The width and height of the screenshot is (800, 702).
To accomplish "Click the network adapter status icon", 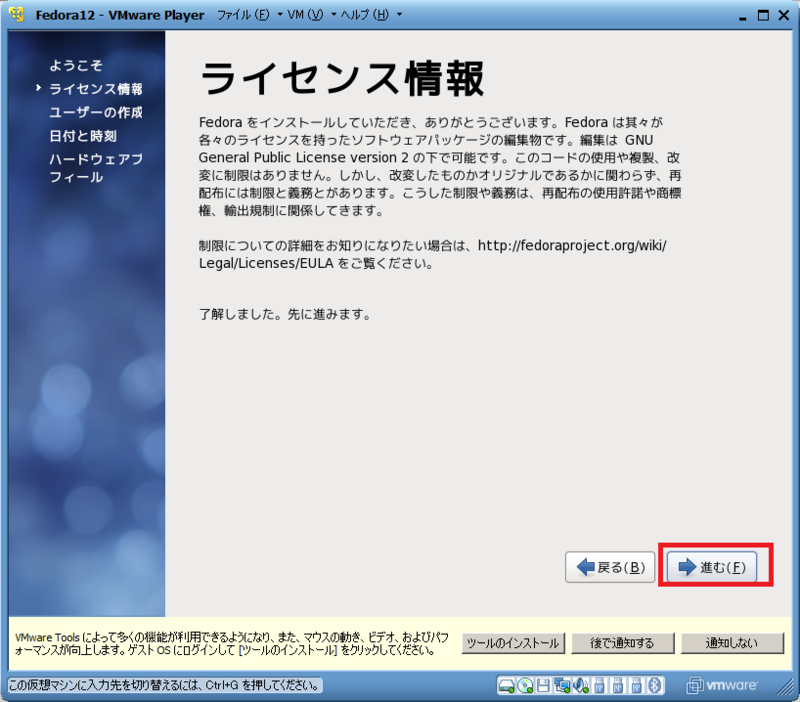I will tap(564, 686).
